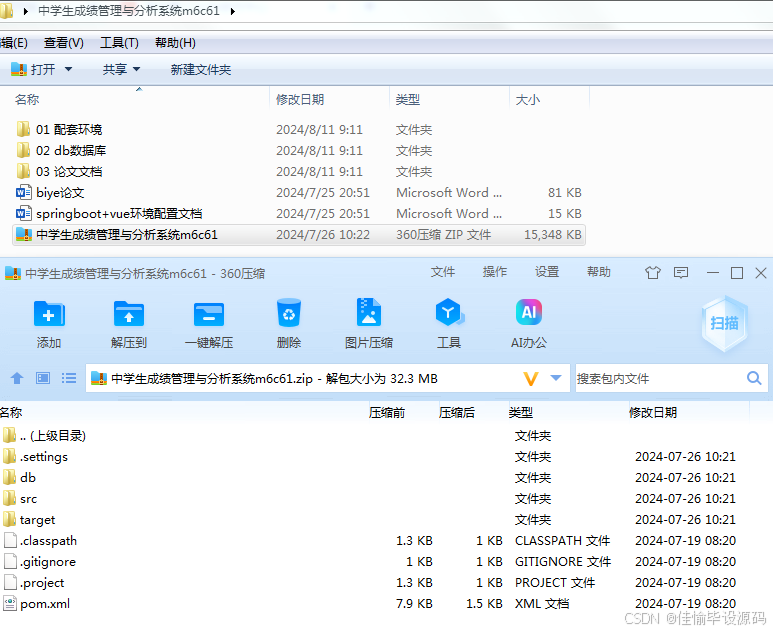Image resolution: width=773 pixels, height=632 pixels.
Task: Switch to list view icon in 360压缩
Action: [69, 378]
